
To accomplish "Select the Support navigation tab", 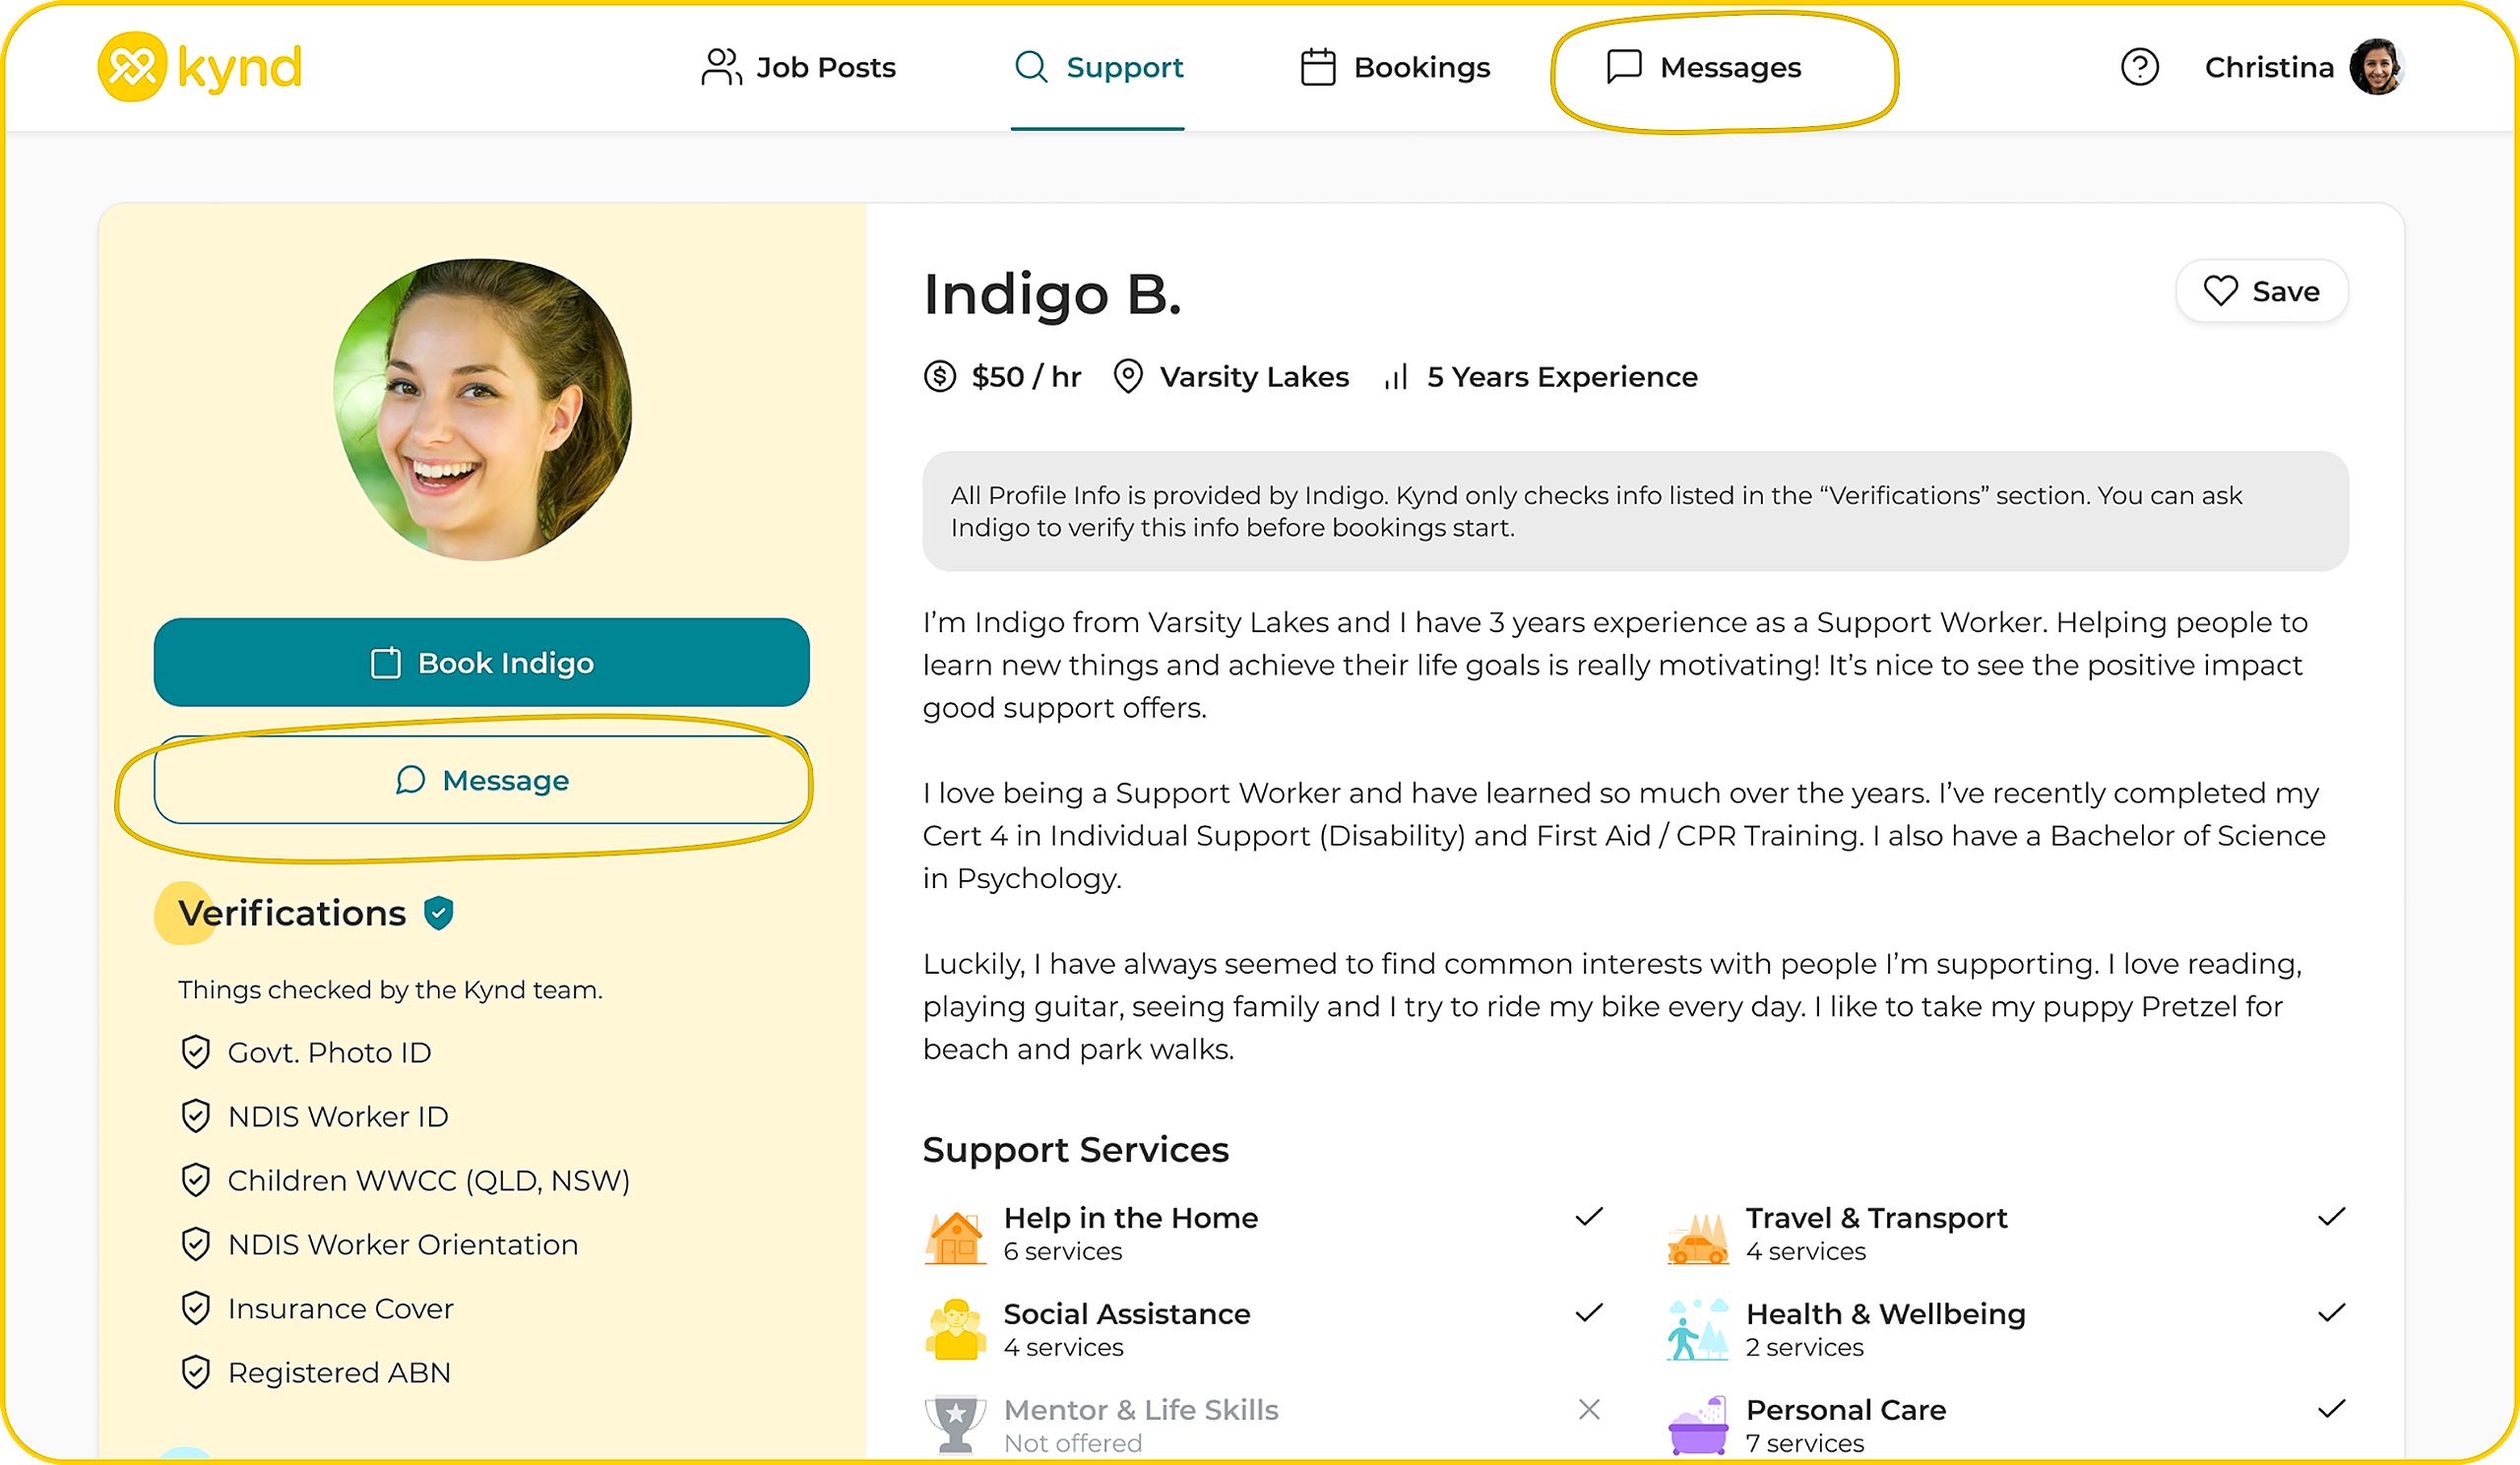I will [x=1098, y=67].
